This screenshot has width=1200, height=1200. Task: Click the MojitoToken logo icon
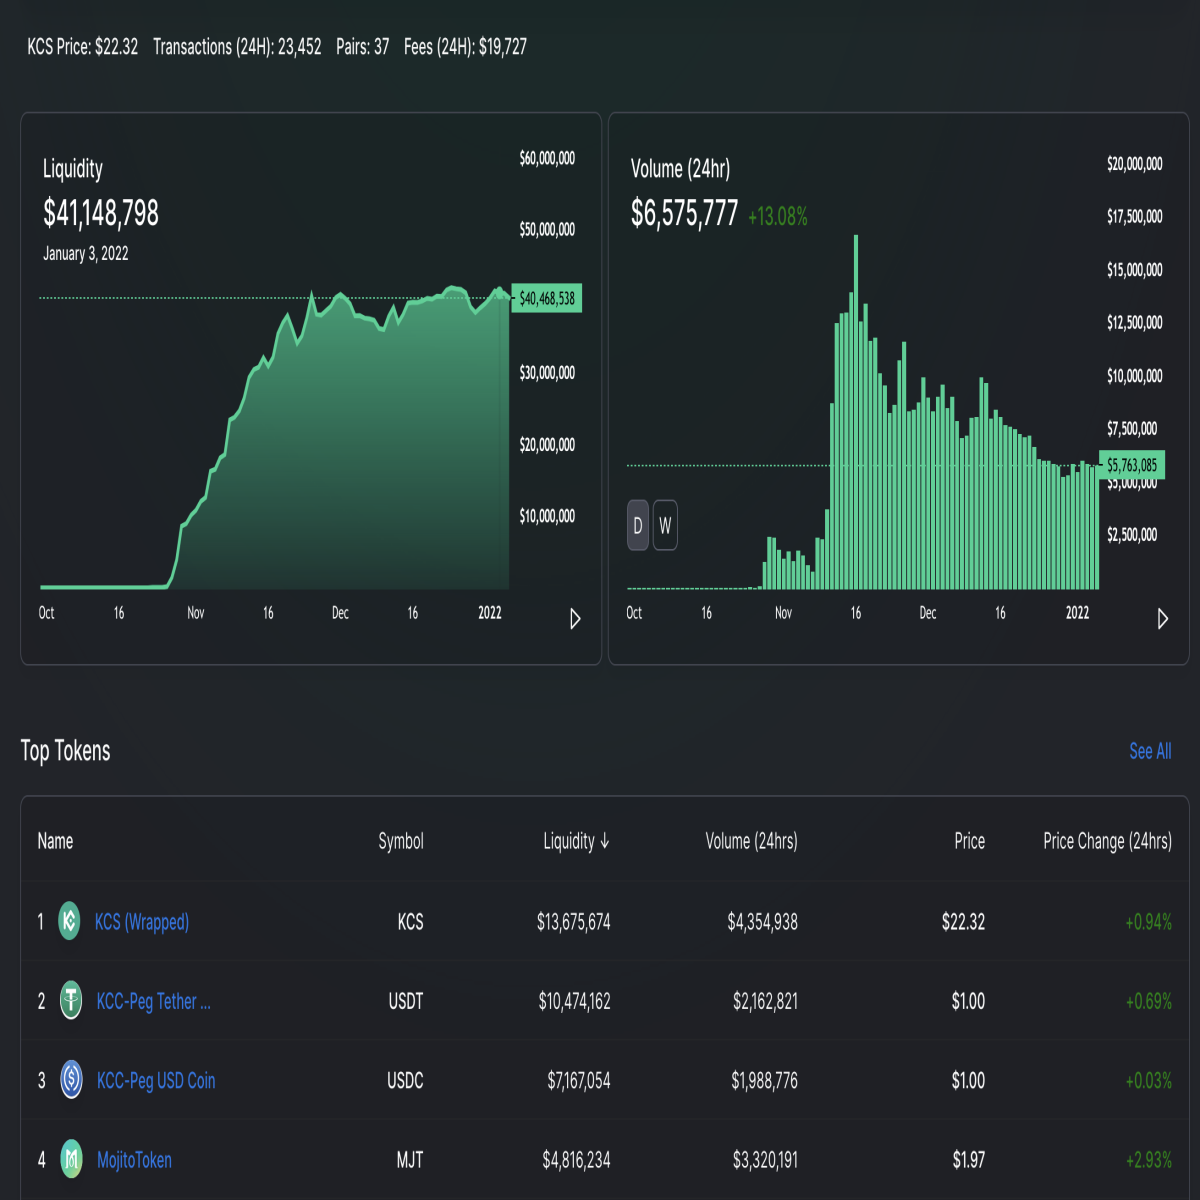pos(71,1159)
